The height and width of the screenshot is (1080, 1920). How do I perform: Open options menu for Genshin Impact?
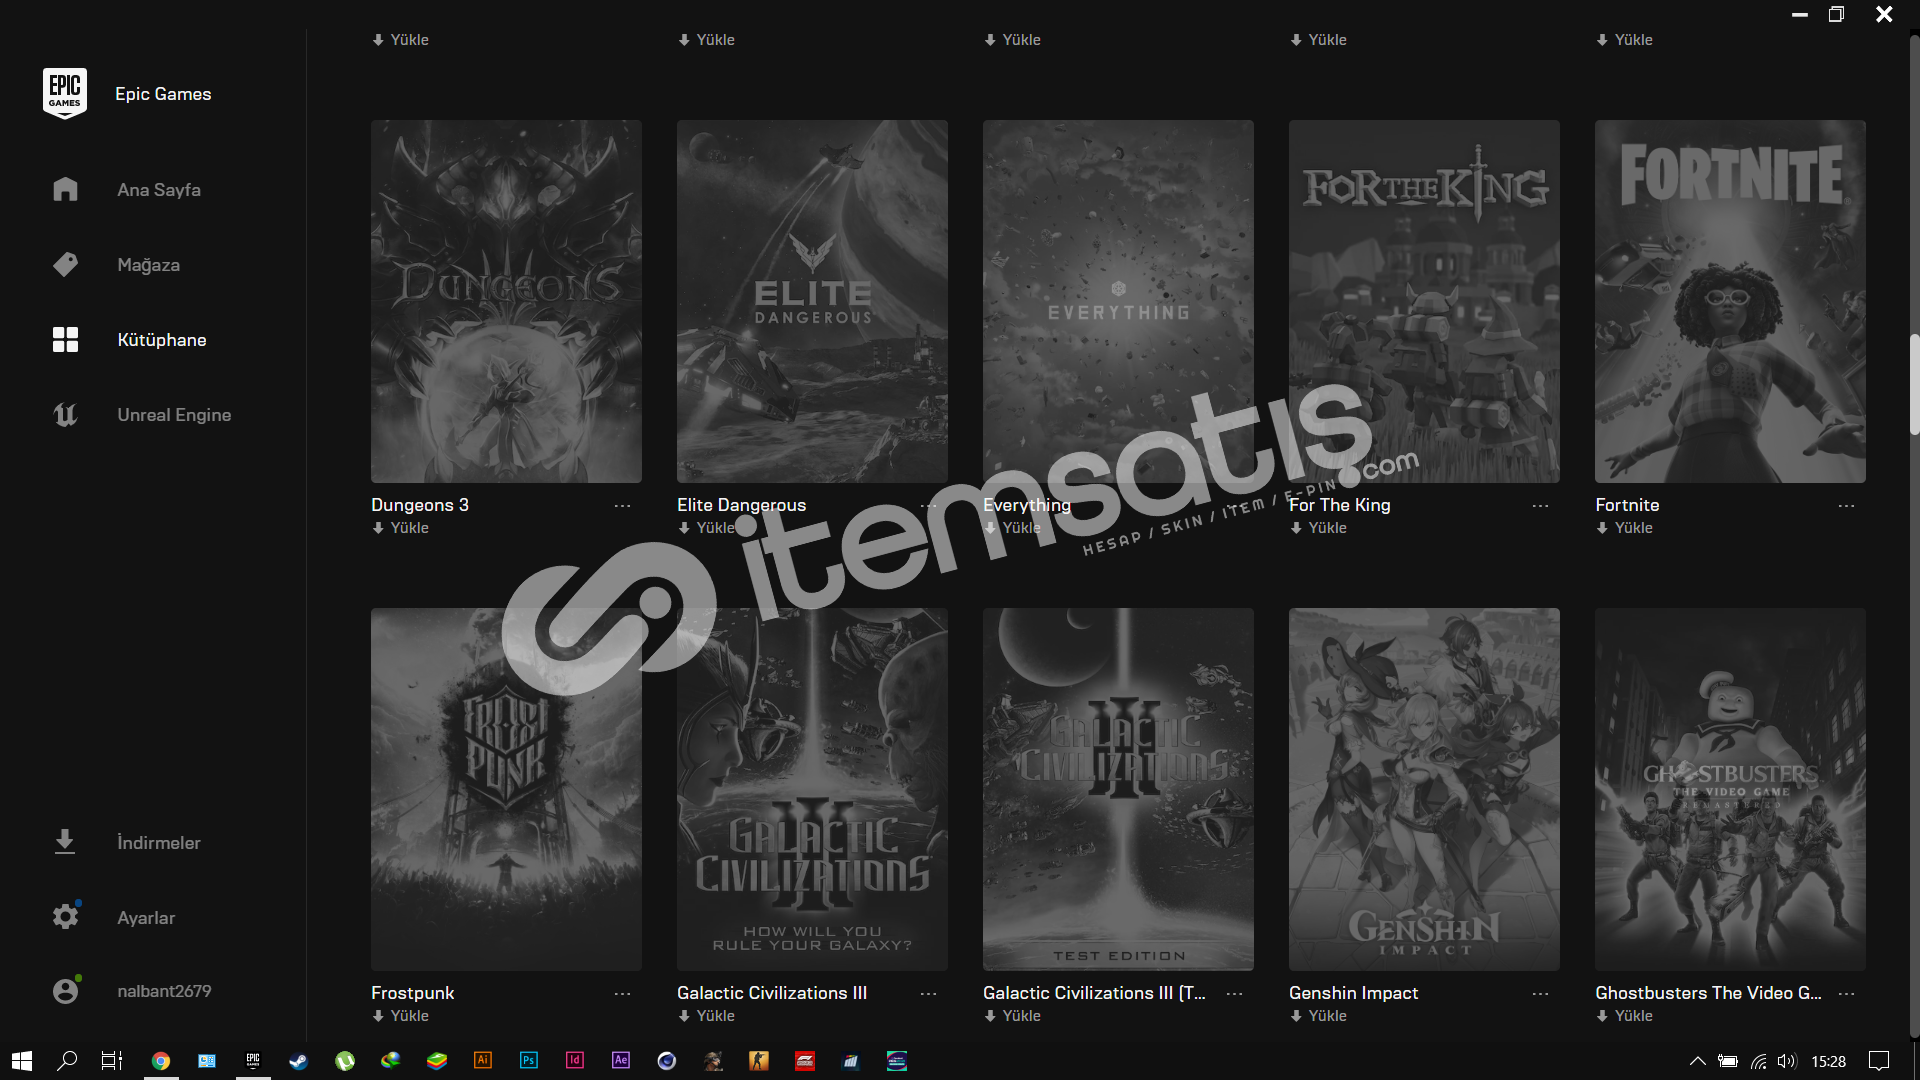tap(1540, 994)
